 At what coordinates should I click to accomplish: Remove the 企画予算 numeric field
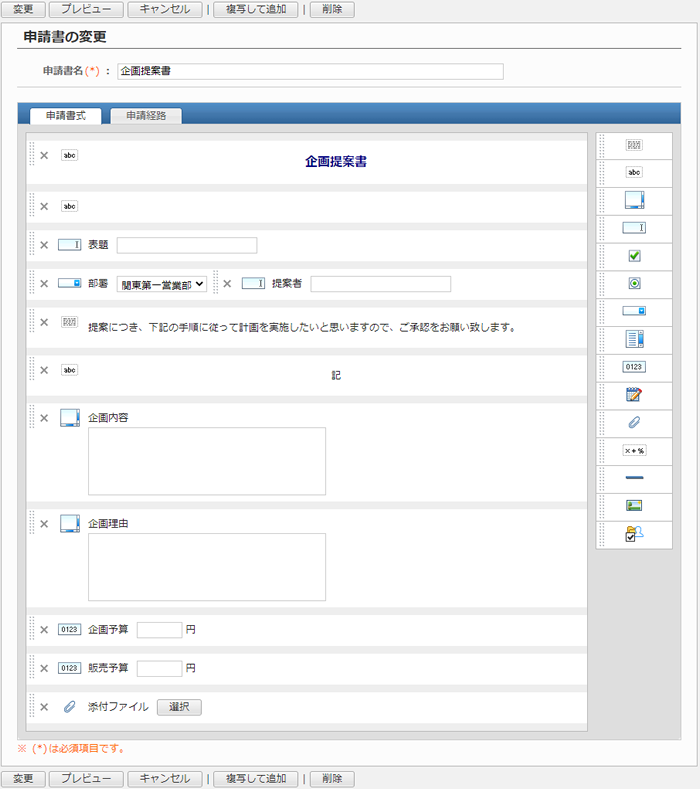point(44,630)
